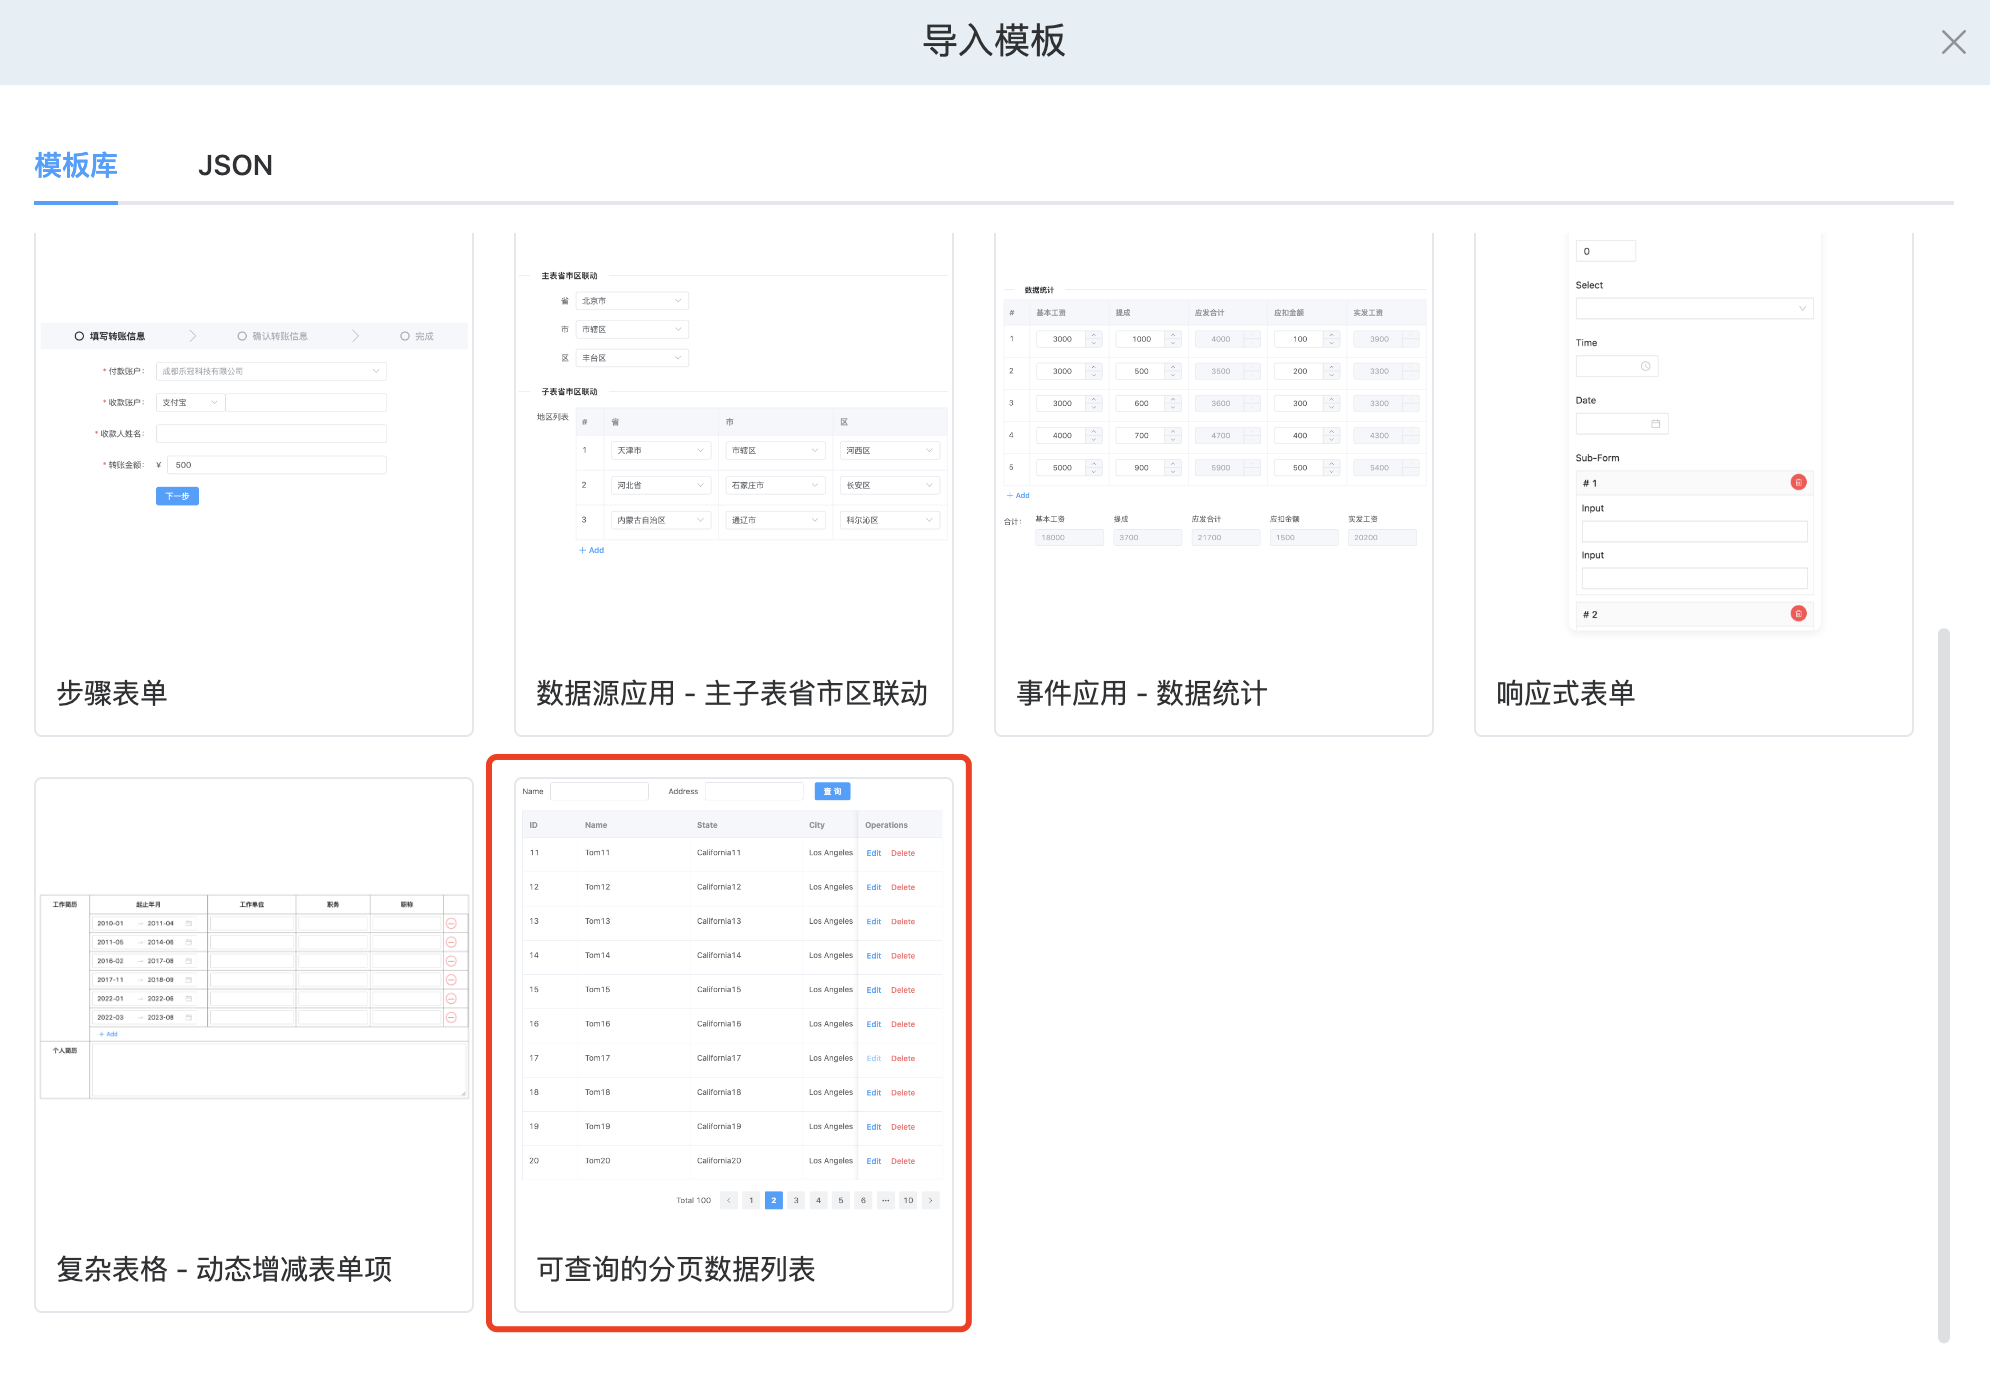The width and height of the screenshot is (1990, 1388).
Task: Select the 模板库 tab
Action: coord(76,166)
